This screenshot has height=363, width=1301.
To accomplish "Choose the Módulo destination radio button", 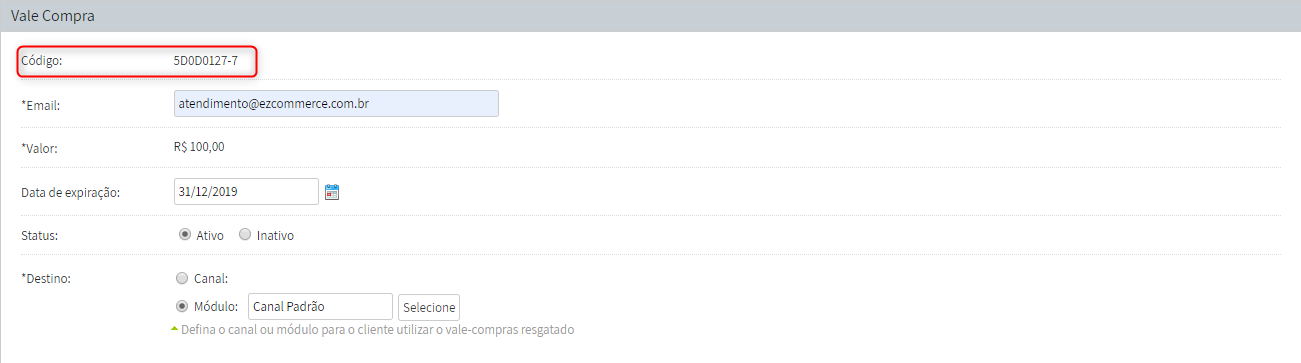I will pos(181,307).
